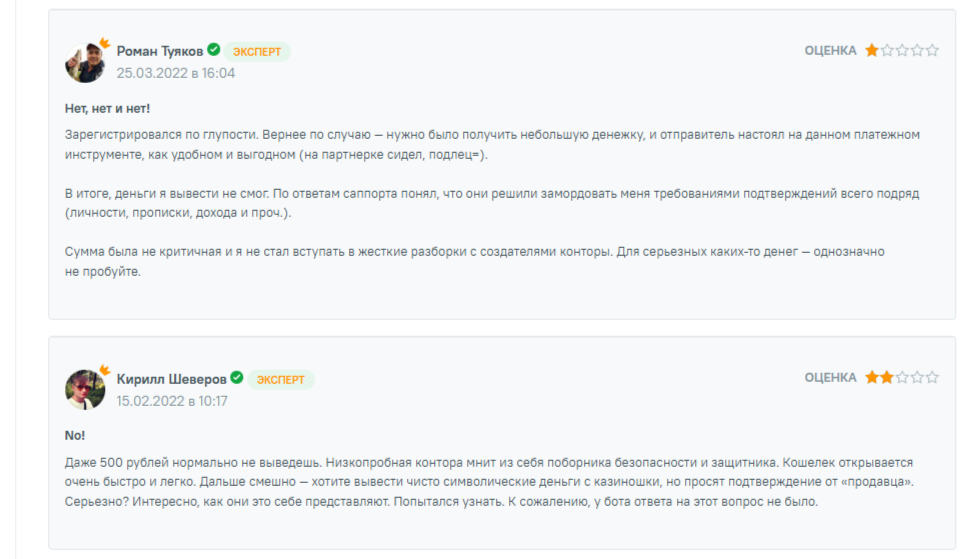Click the second filled star in Кирилл Шеверов's rating
This screenshot has width=962, height=559.
[x=887, y=377]
